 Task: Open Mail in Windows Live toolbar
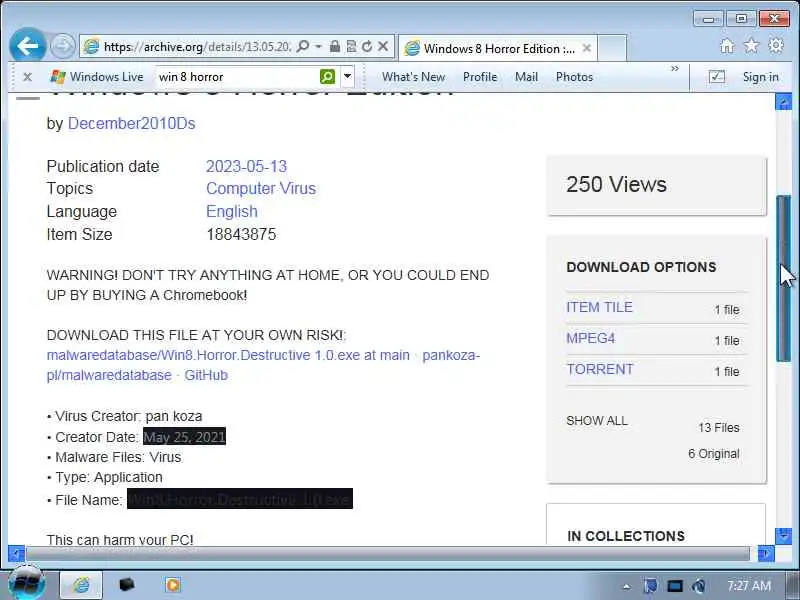click(526, 77)
